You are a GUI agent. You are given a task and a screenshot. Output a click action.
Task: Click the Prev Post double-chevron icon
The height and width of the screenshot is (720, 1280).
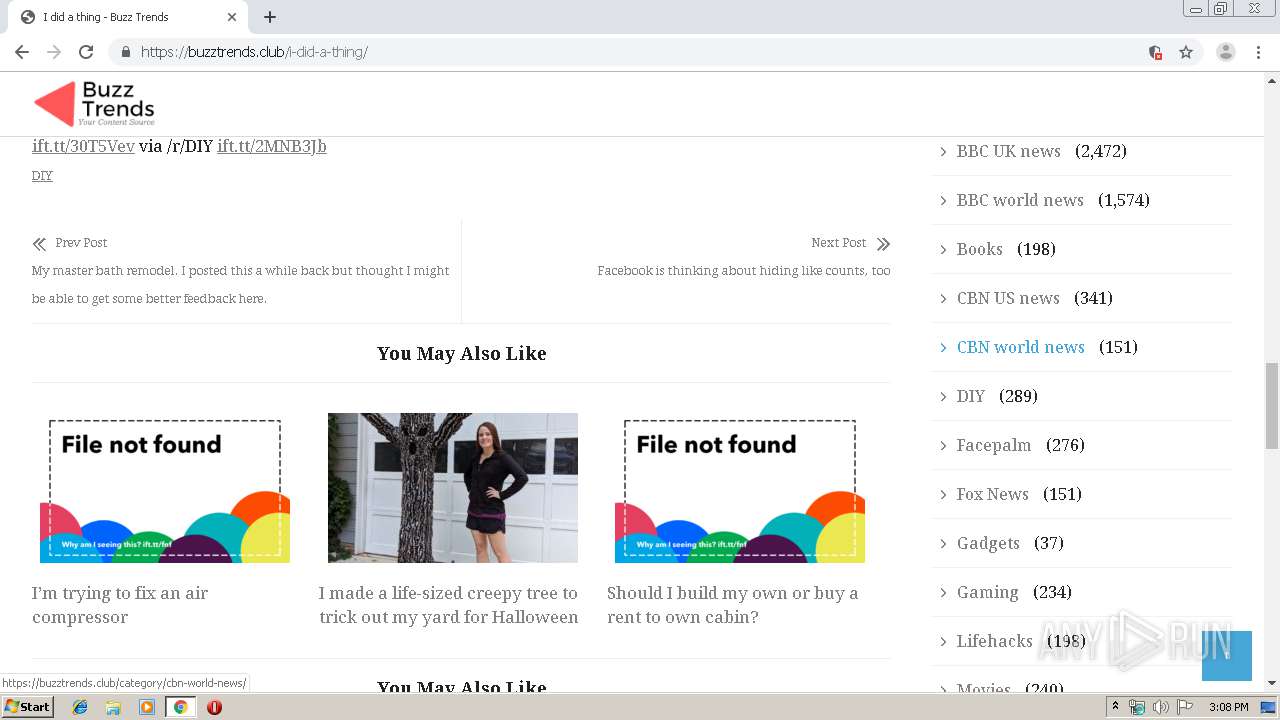pyautogui.click(x=39, y=244)
